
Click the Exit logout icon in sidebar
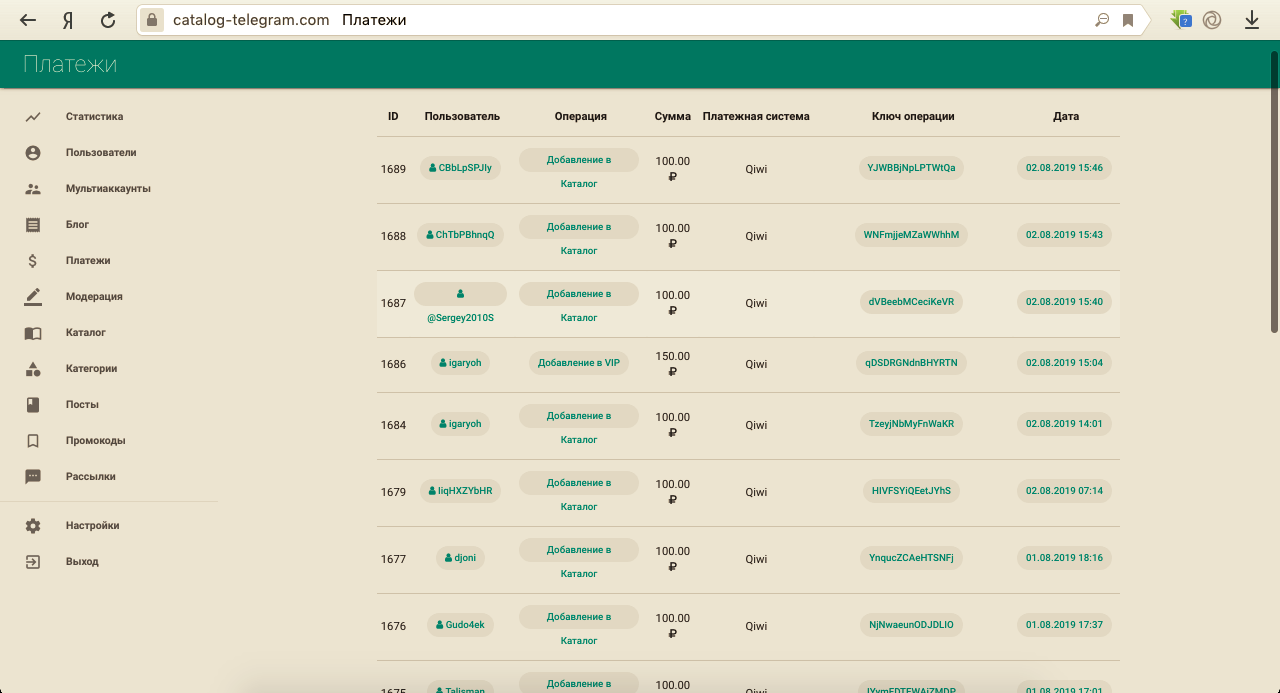33,562
